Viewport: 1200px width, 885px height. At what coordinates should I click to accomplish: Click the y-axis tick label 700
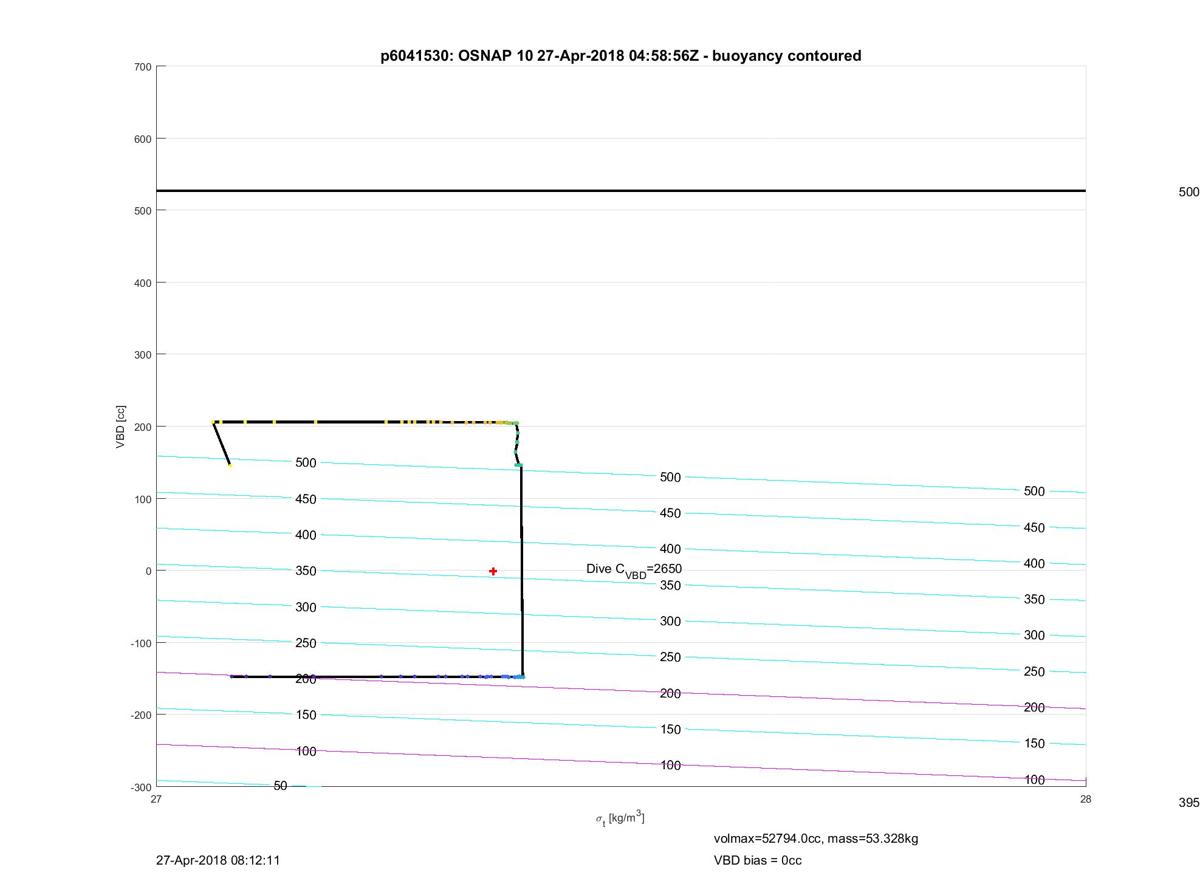coord(143,67)
